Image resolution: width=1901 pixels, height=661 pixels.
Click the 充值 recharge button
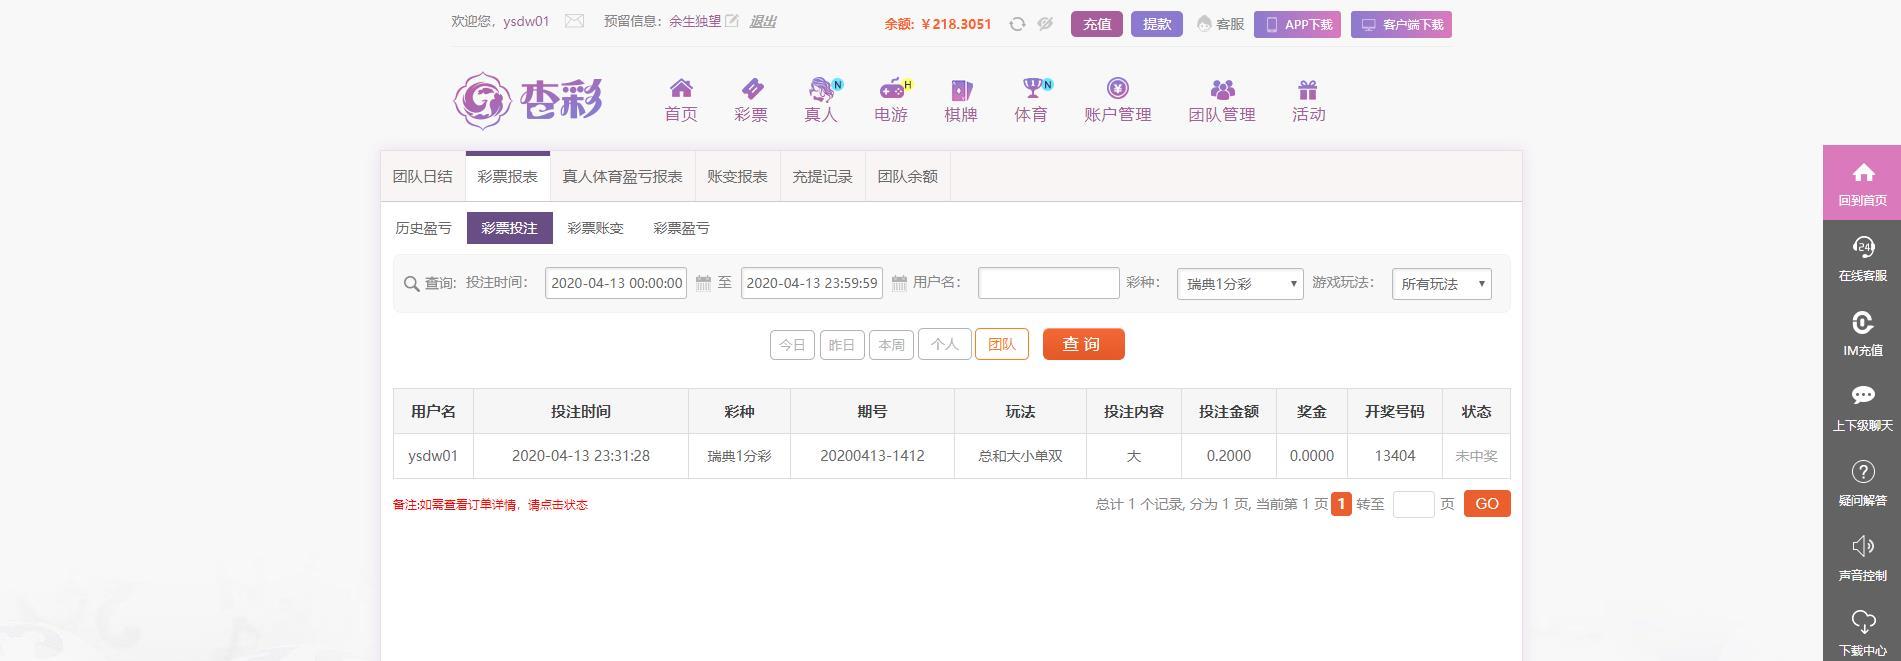[x=1097, y=24]
